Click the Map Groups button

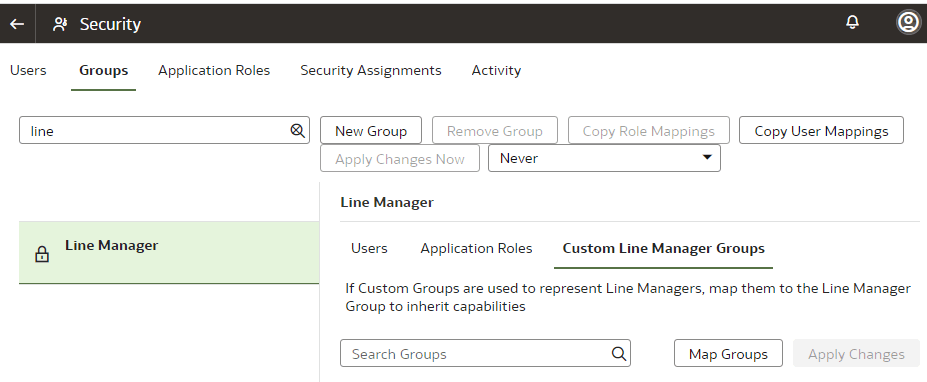tap(728, 354)
